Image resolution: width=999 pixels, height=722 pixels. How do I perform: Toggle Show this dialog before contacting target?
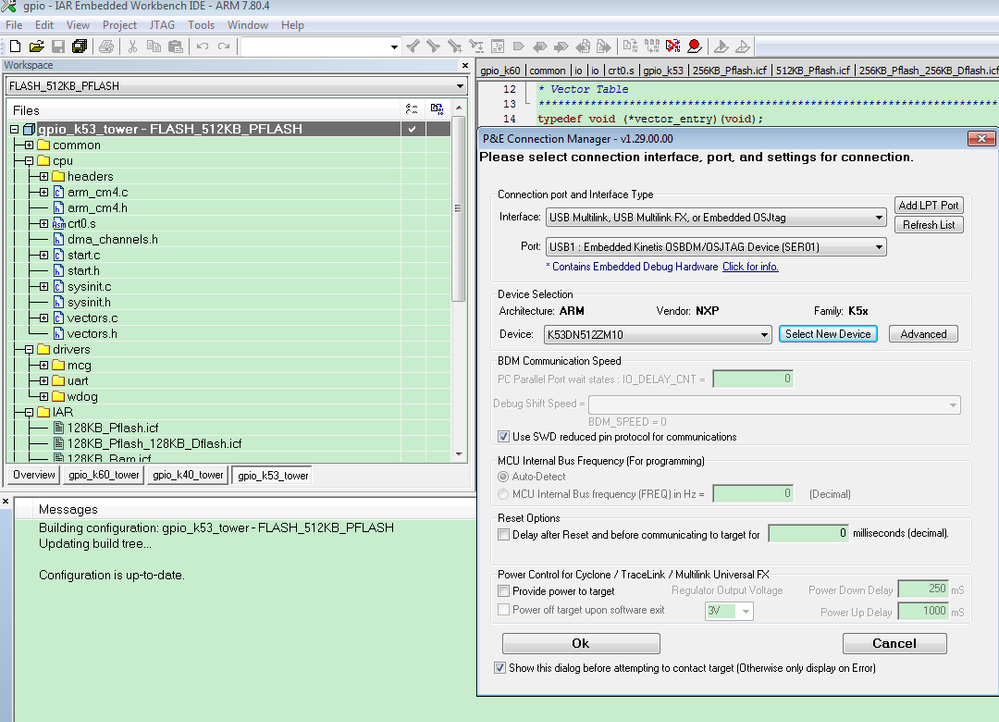[500, 668]
